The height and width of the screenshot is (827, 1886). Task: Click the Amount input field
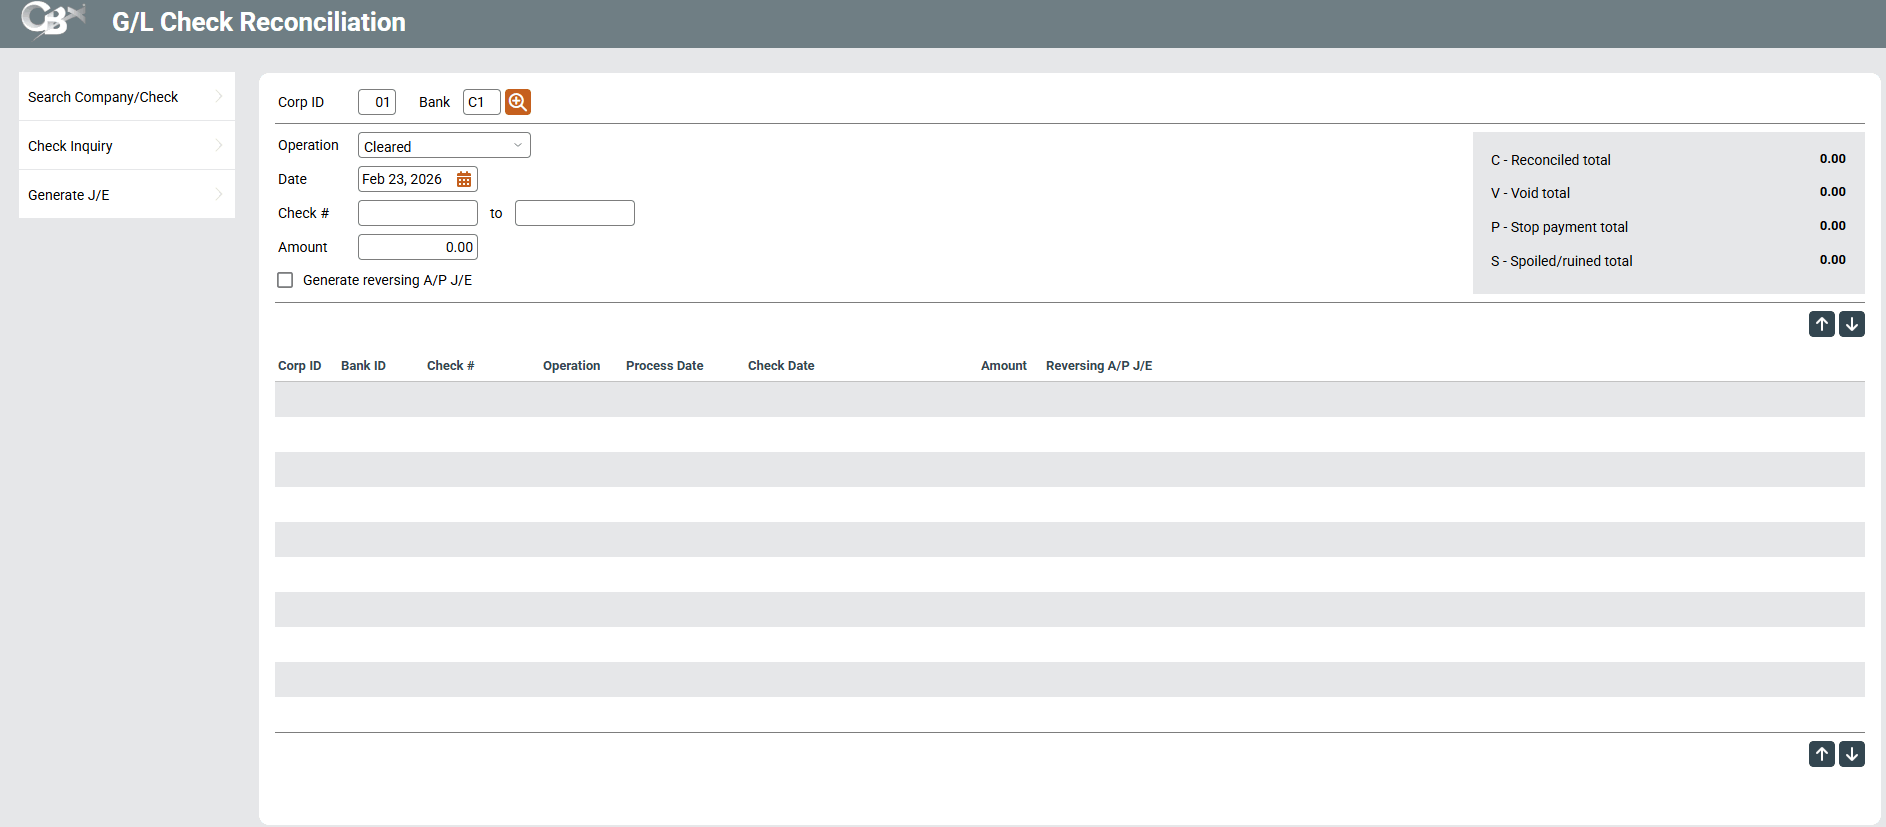pyautogui.click(x=417, y=247)
